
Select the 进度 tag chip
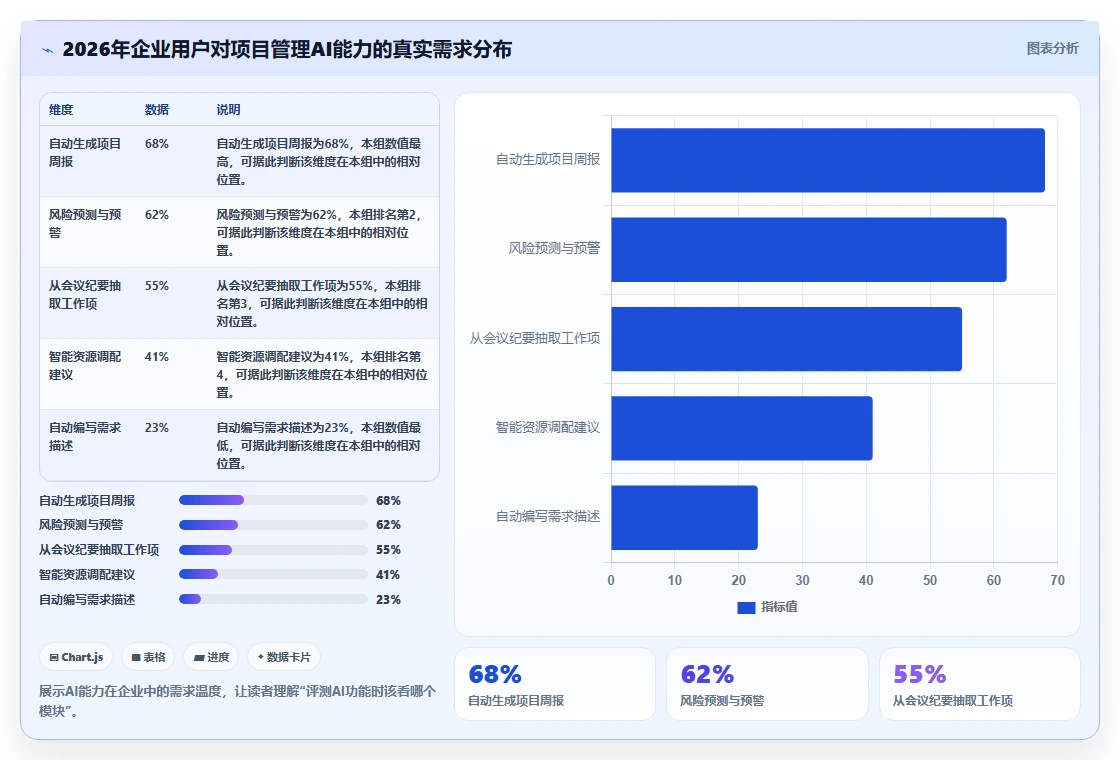coord(211,657)
